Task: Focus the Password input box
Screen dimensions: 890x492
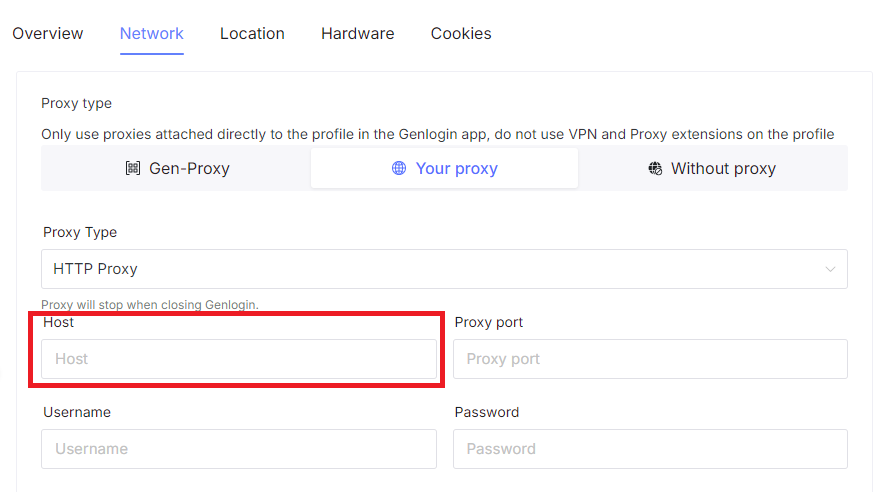Action: [x=650, y=449]
